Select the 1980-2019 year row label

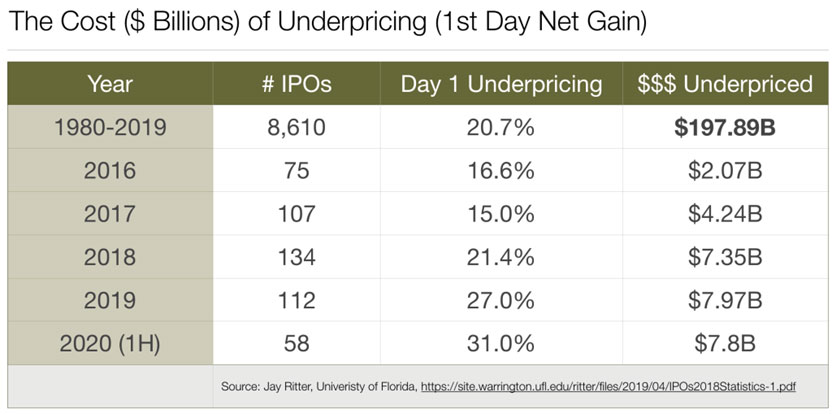[110, 127]
